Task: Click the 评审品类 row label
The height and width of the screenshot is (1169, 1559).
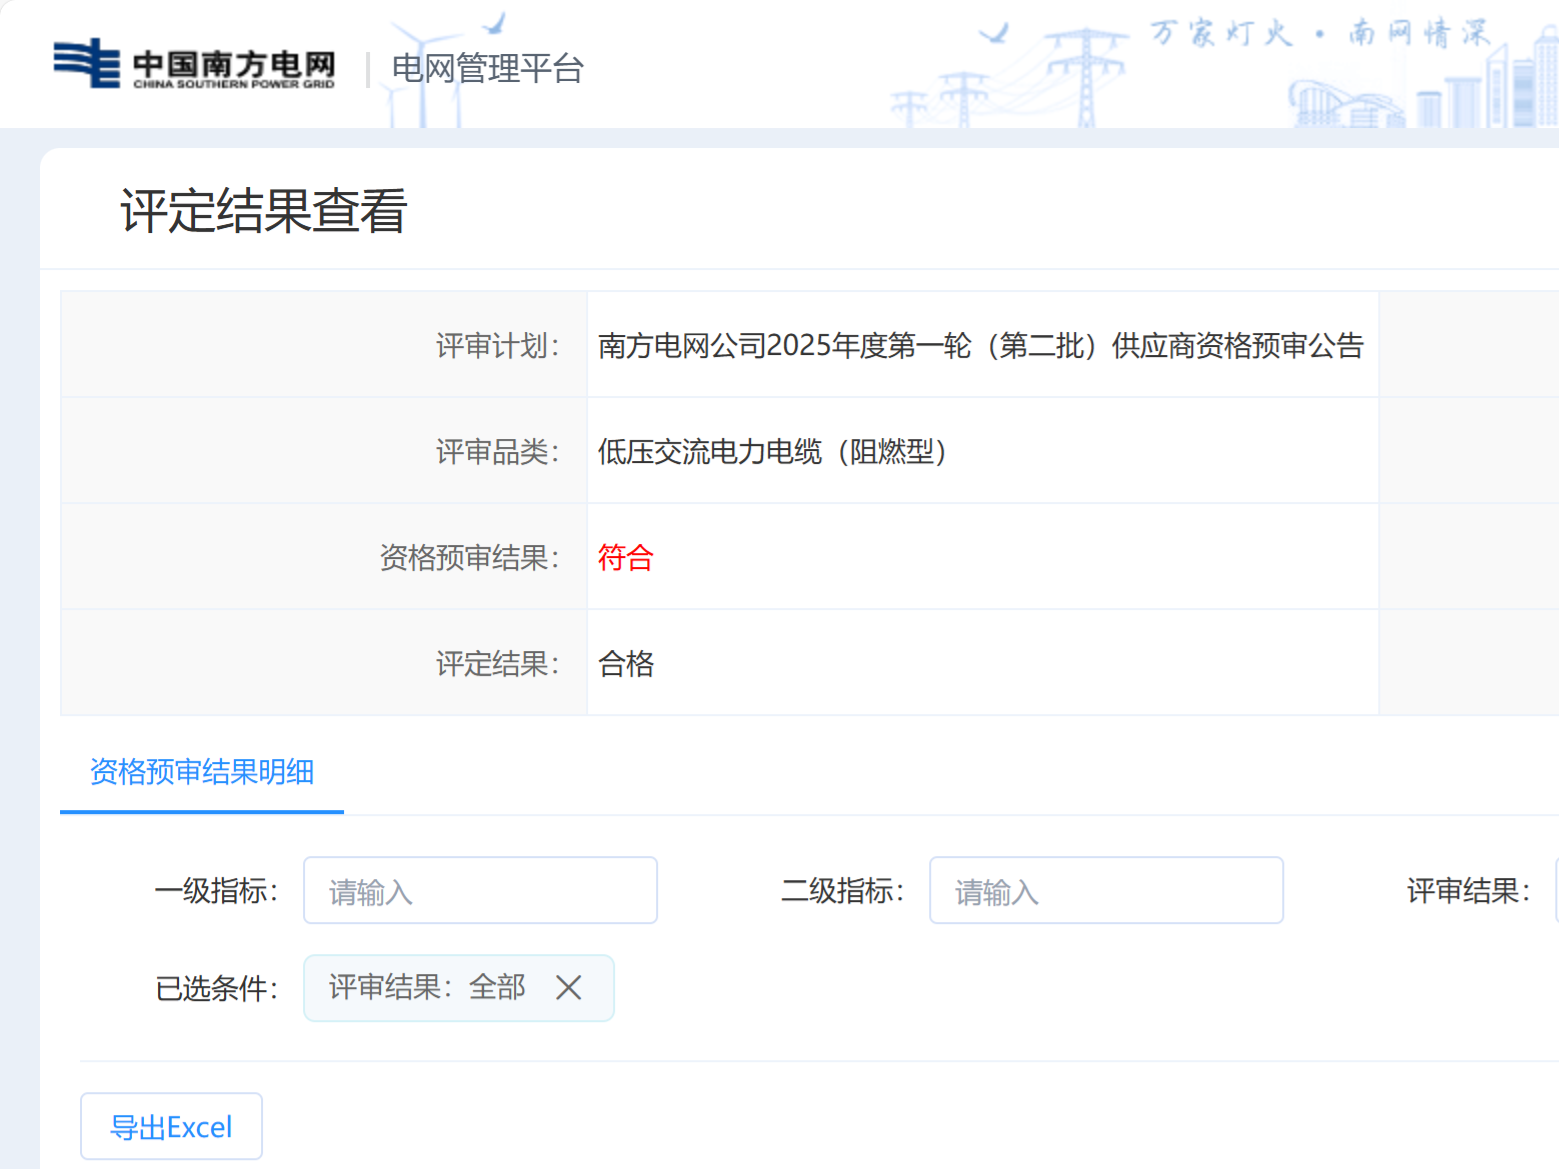Action: click(497, 452)
